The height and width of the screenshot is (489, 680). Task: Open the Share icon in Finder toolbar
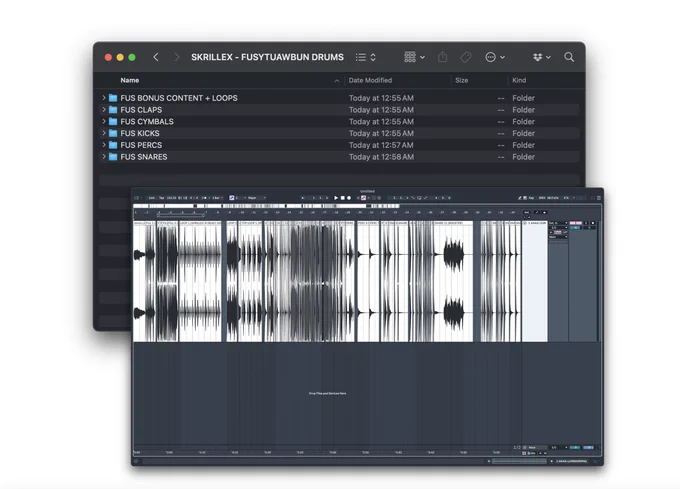click(x=442, y=57)
